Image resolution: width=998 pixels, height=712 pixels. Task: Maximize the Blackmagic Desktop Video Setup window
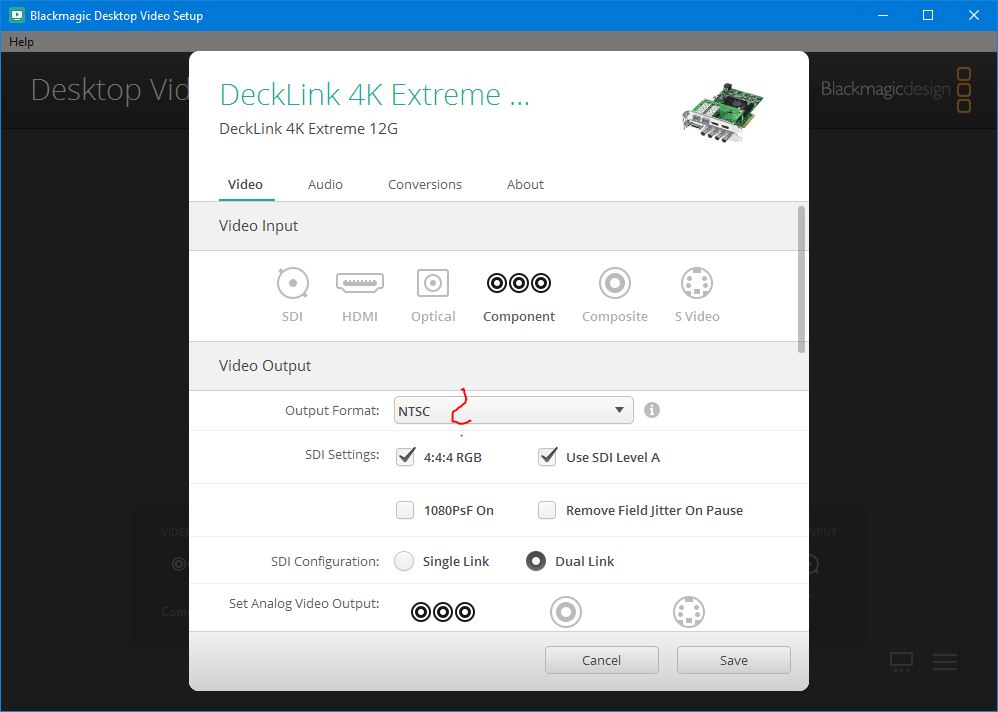(x=928, y=15)
